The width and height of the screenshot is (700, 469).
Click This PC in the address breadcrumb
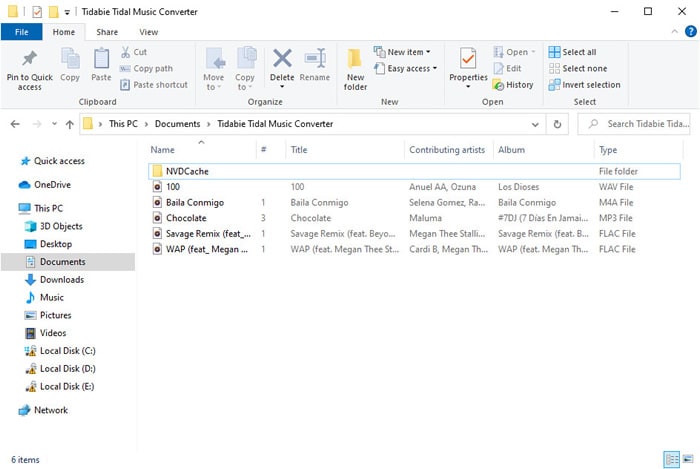(123, 124)
